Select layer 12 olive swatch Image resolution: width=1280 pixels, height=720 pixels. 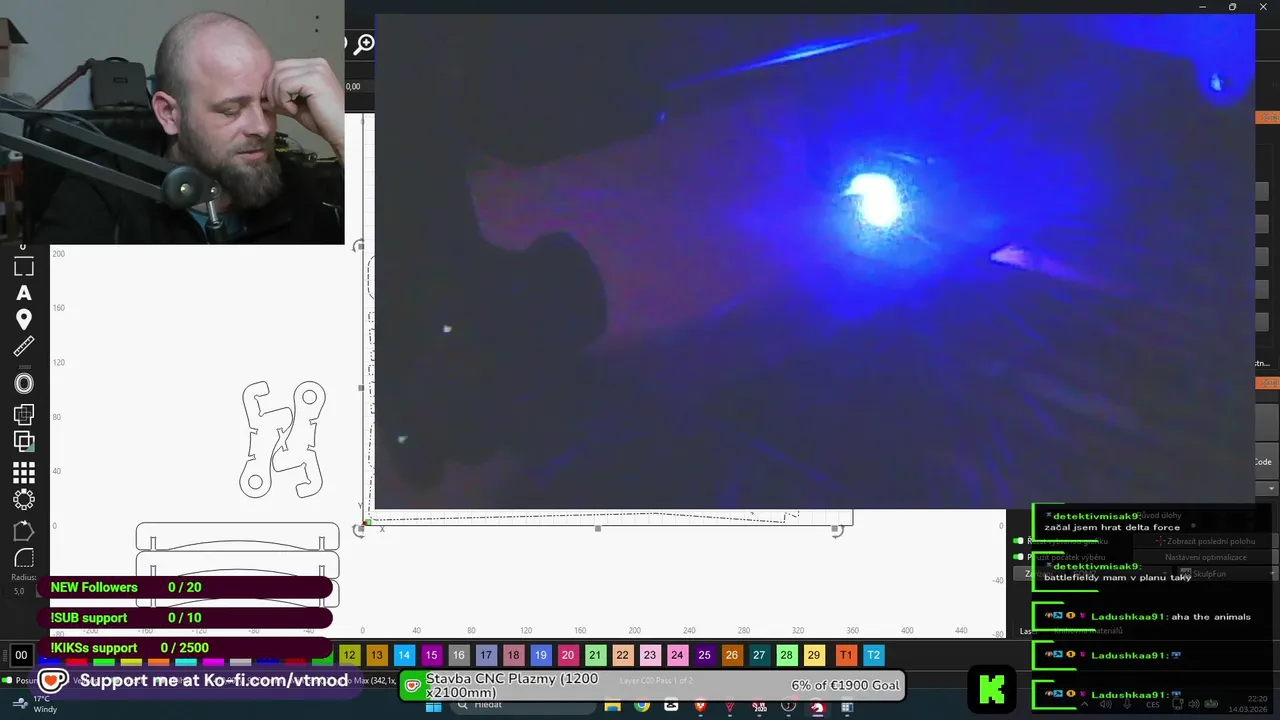coord(349,656)
